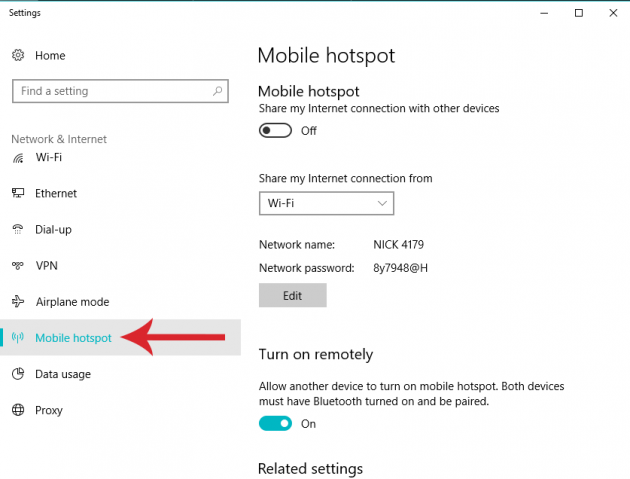
Task: Click the VPN icon in sidebar
Action: (x=18, y=266)
